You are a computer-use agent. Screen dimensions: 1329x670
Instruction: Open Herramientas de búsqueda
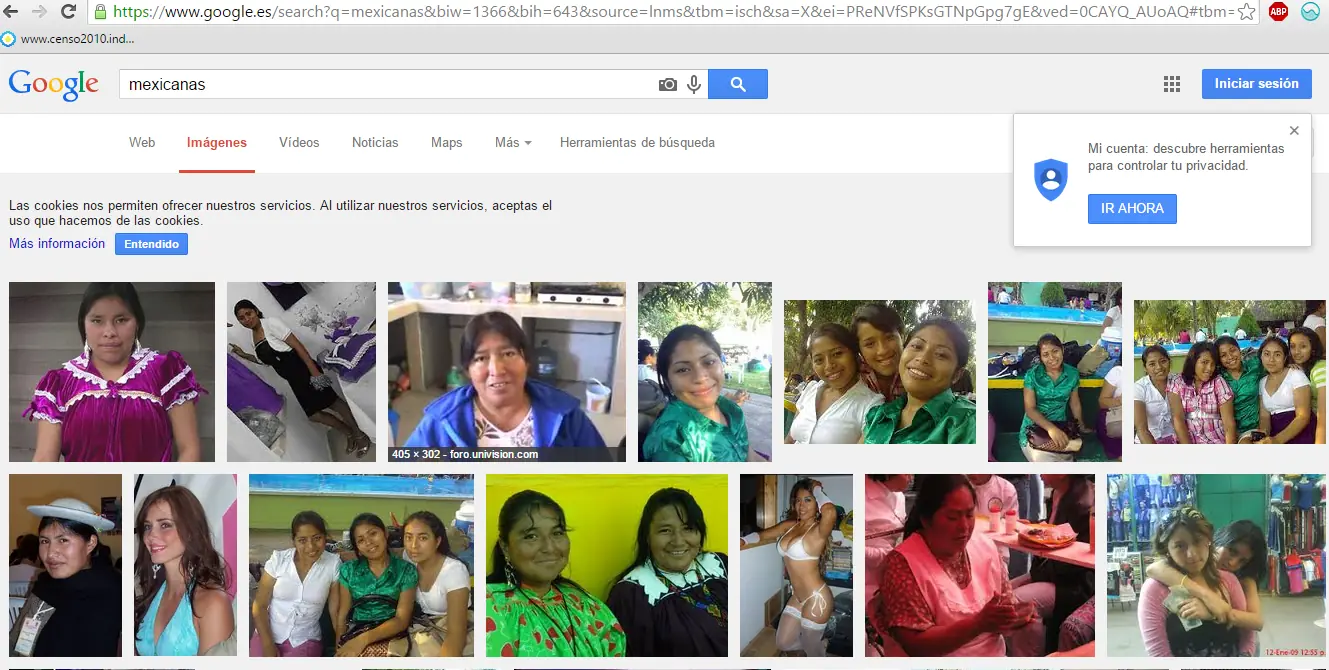click(637, 143)
